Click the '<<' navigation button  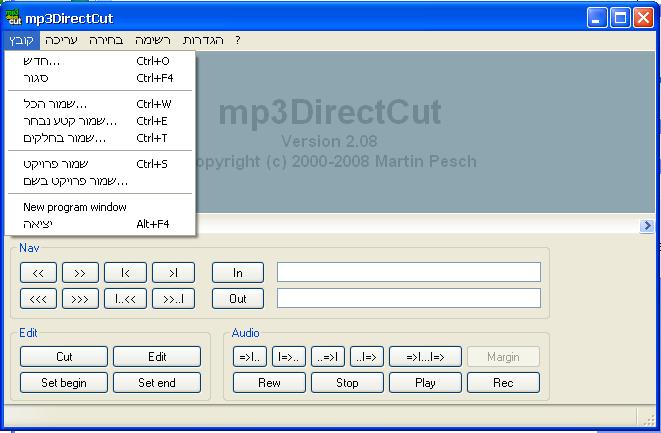click(x=38, y=272)
